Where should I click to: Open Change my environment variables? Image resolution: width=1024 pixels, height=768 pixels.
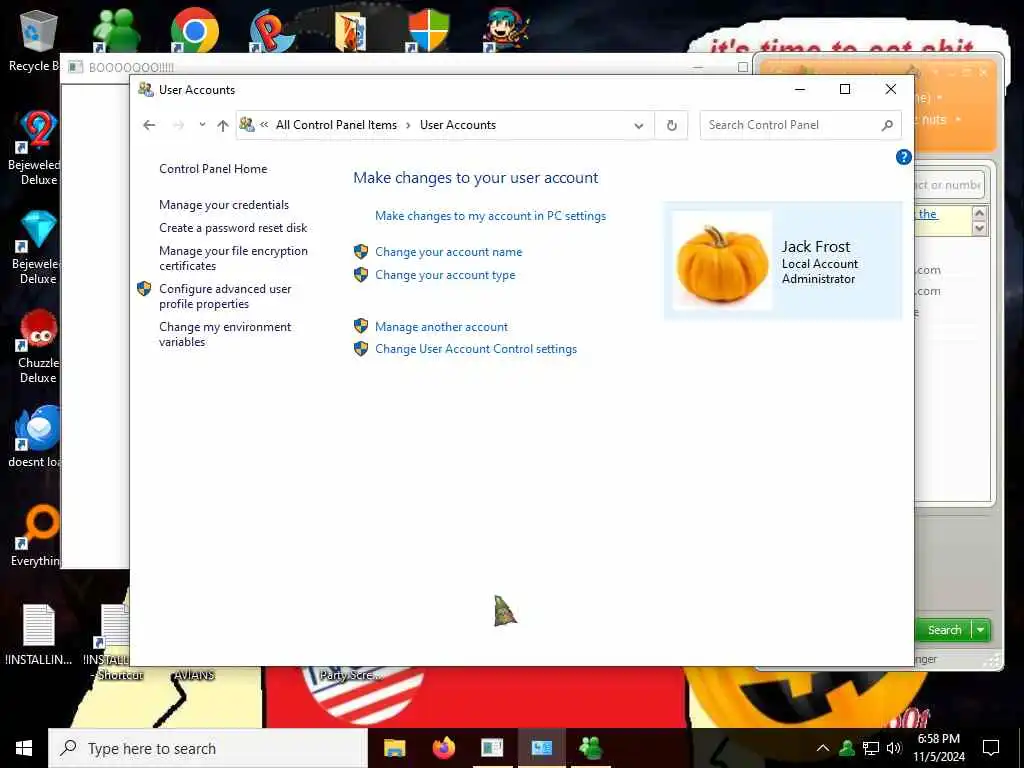(225, 334)
